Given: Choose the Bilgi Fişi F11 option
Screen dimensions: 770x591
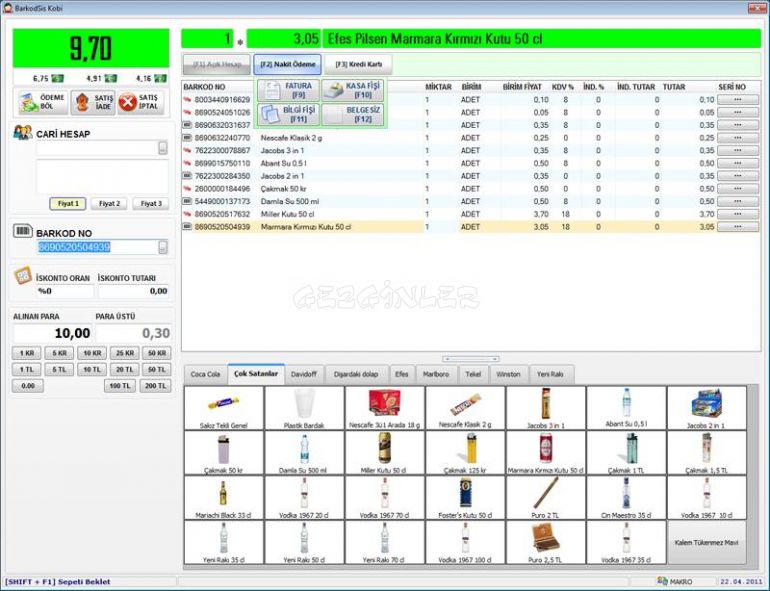Looking at the screenshot, I should click(x=288, y=114).
